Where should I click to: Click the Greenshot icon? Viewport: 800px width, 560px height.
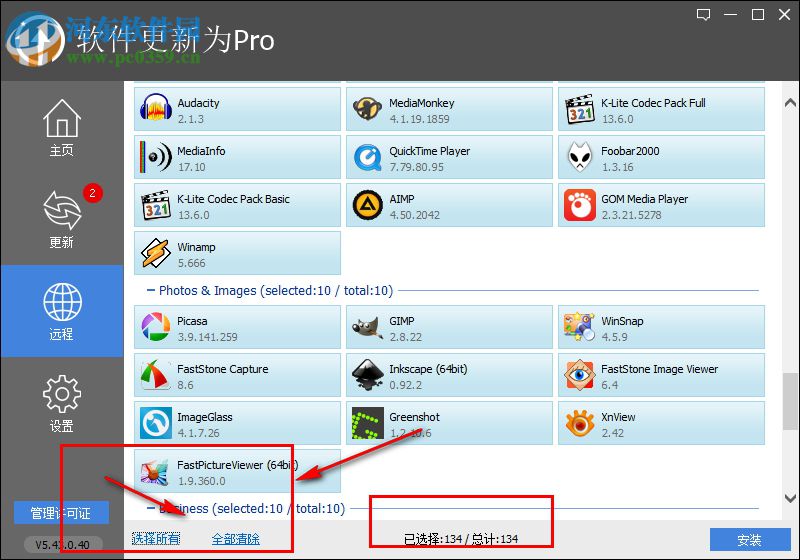[x=367, y=423]
